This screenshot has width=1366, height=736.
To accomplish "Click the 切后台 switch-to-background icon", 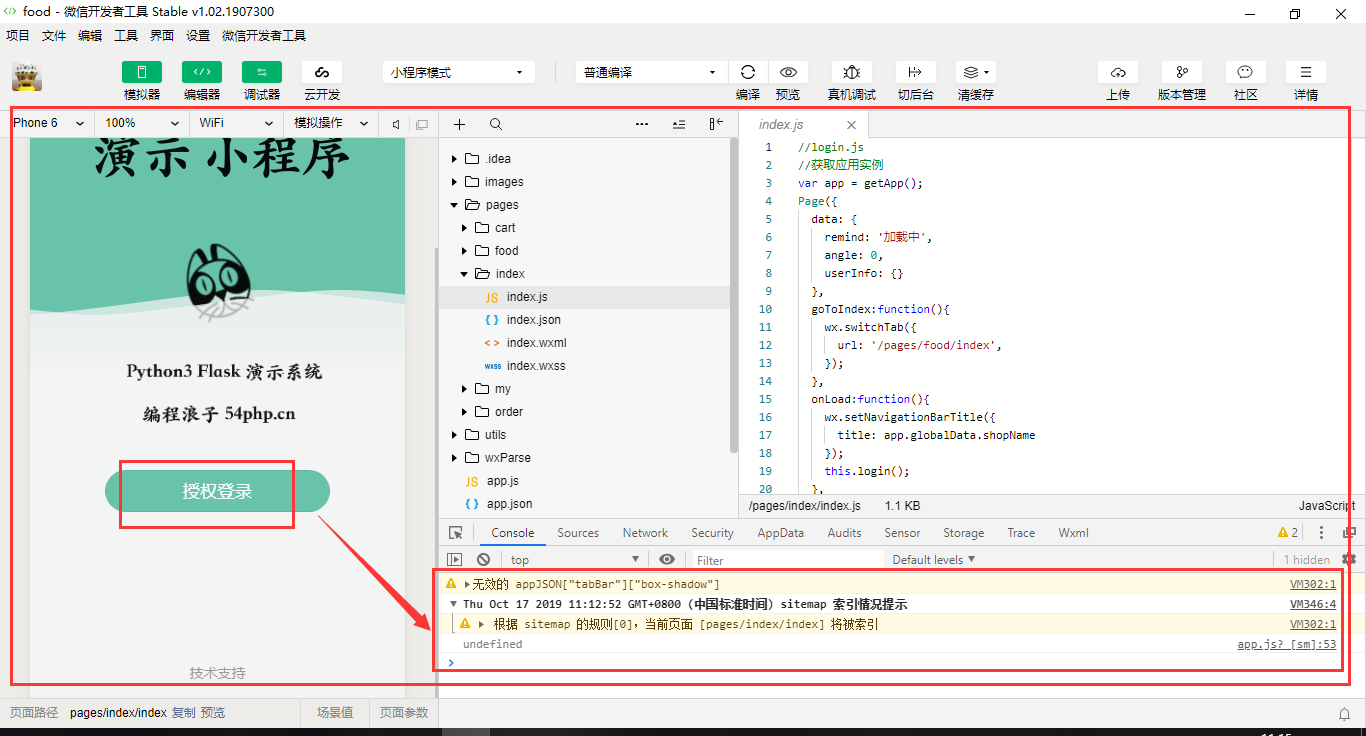I will [915, 72].
